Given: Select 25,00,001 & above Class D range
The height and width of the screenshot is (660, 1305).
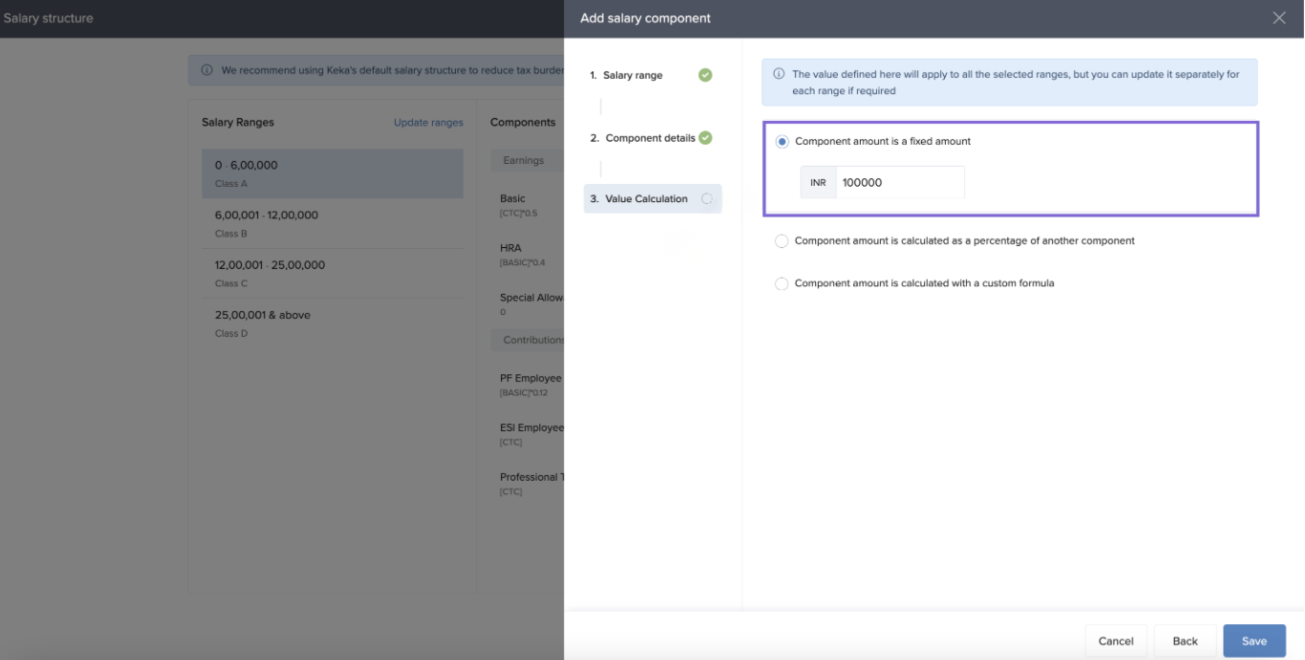Looking at the screenshot, I should (x=332, y=323).
